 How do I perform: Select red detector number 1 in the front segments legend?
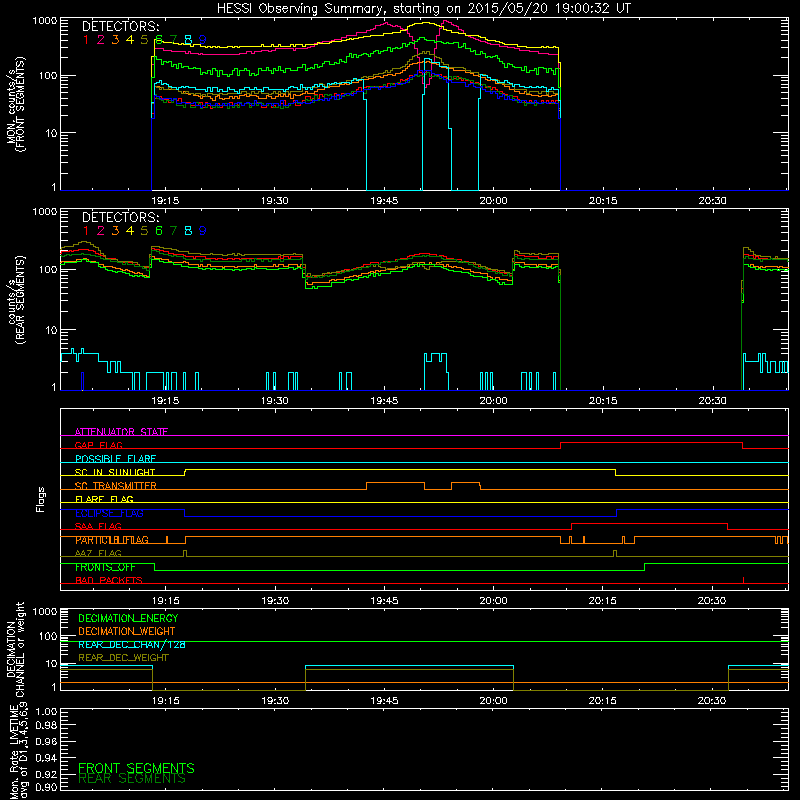[x=86, y=39]
